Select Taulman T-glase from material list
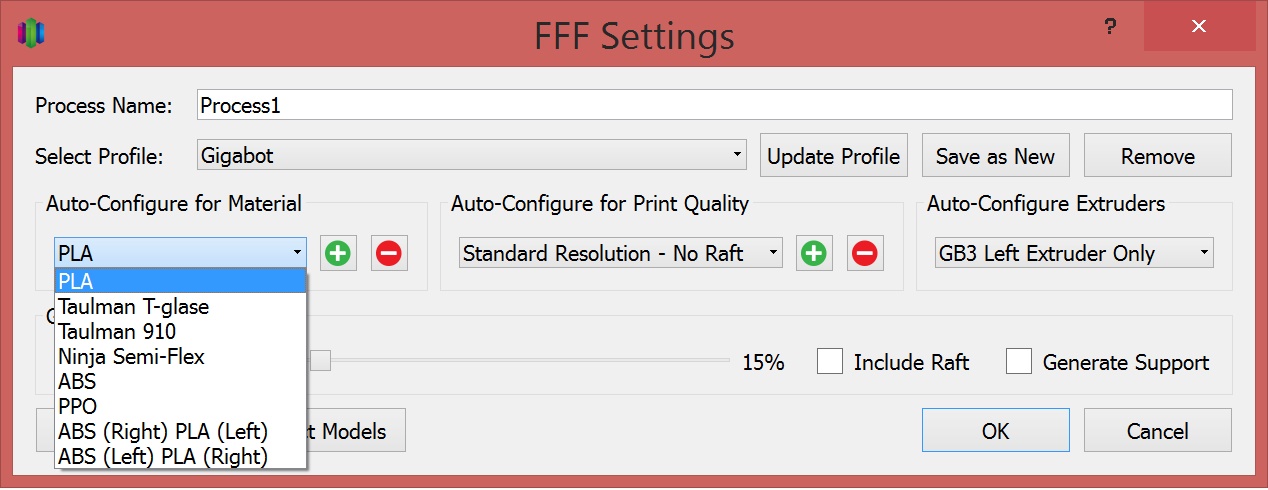The image size is (1268, 490). click(134, 306)
